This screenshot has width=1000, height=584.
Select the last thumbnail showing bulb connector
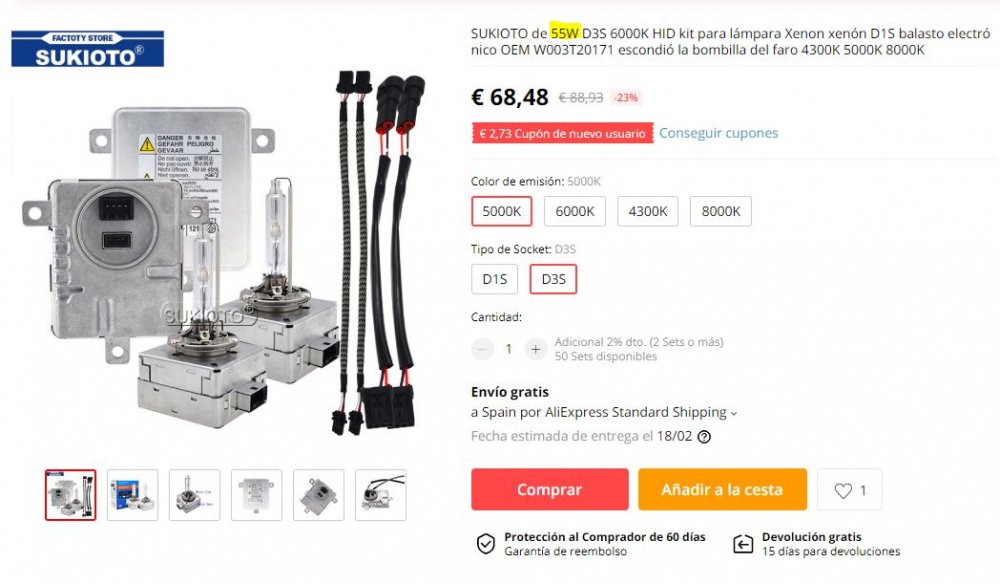click(381, 495)
